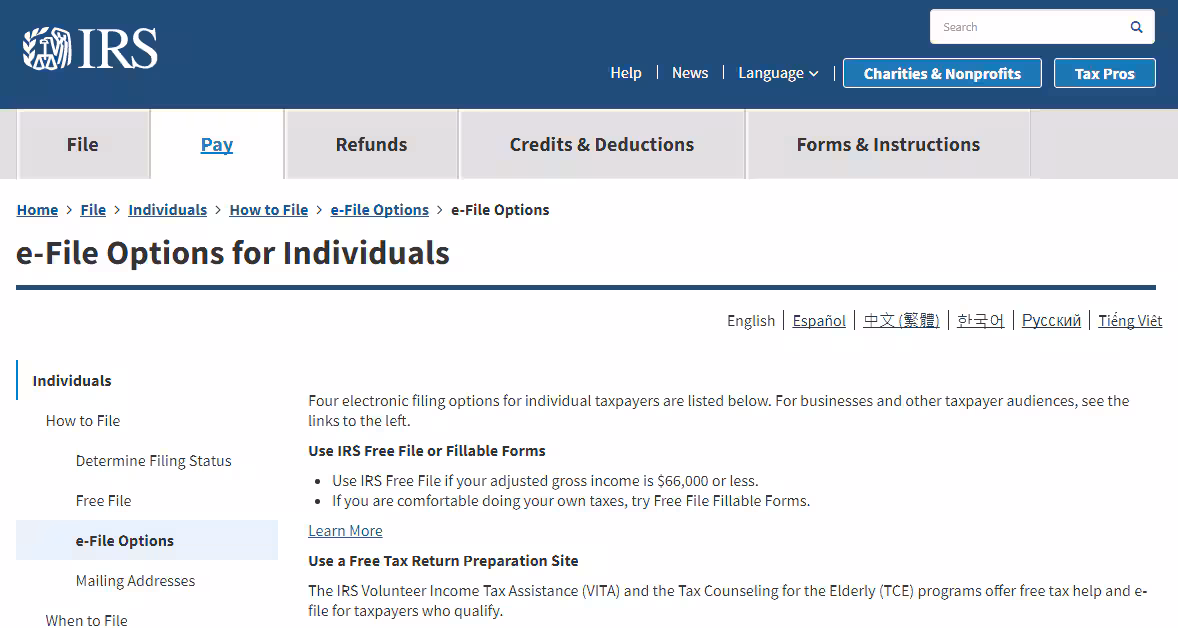Viewport: 1178px width, 628px height.
Task: Click the search magnifier icon
Action: pos(1136,27)
